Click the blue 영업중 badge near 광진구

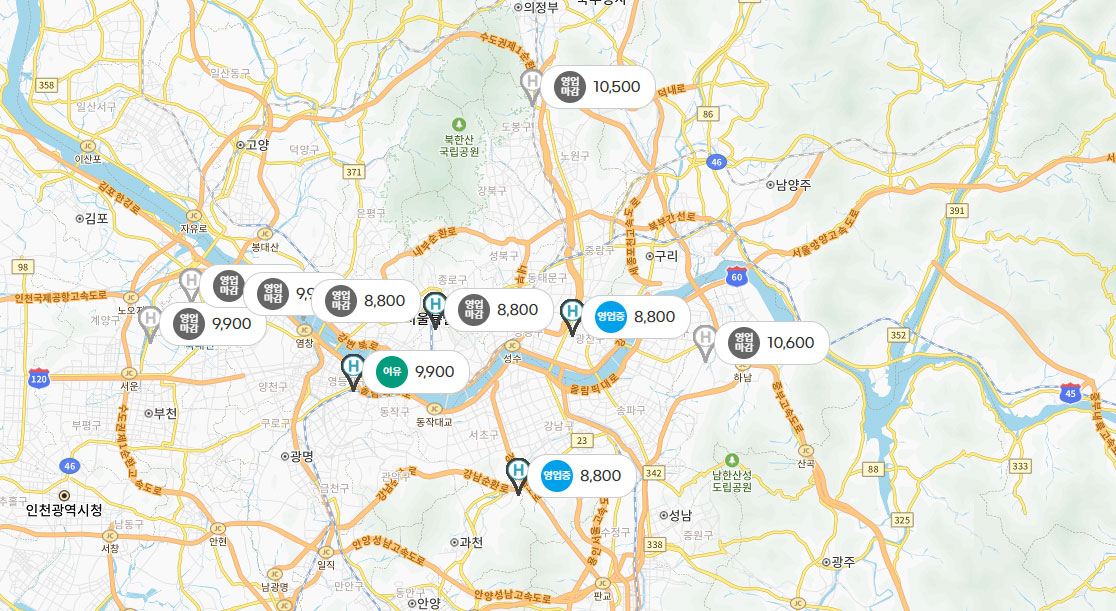611,317
